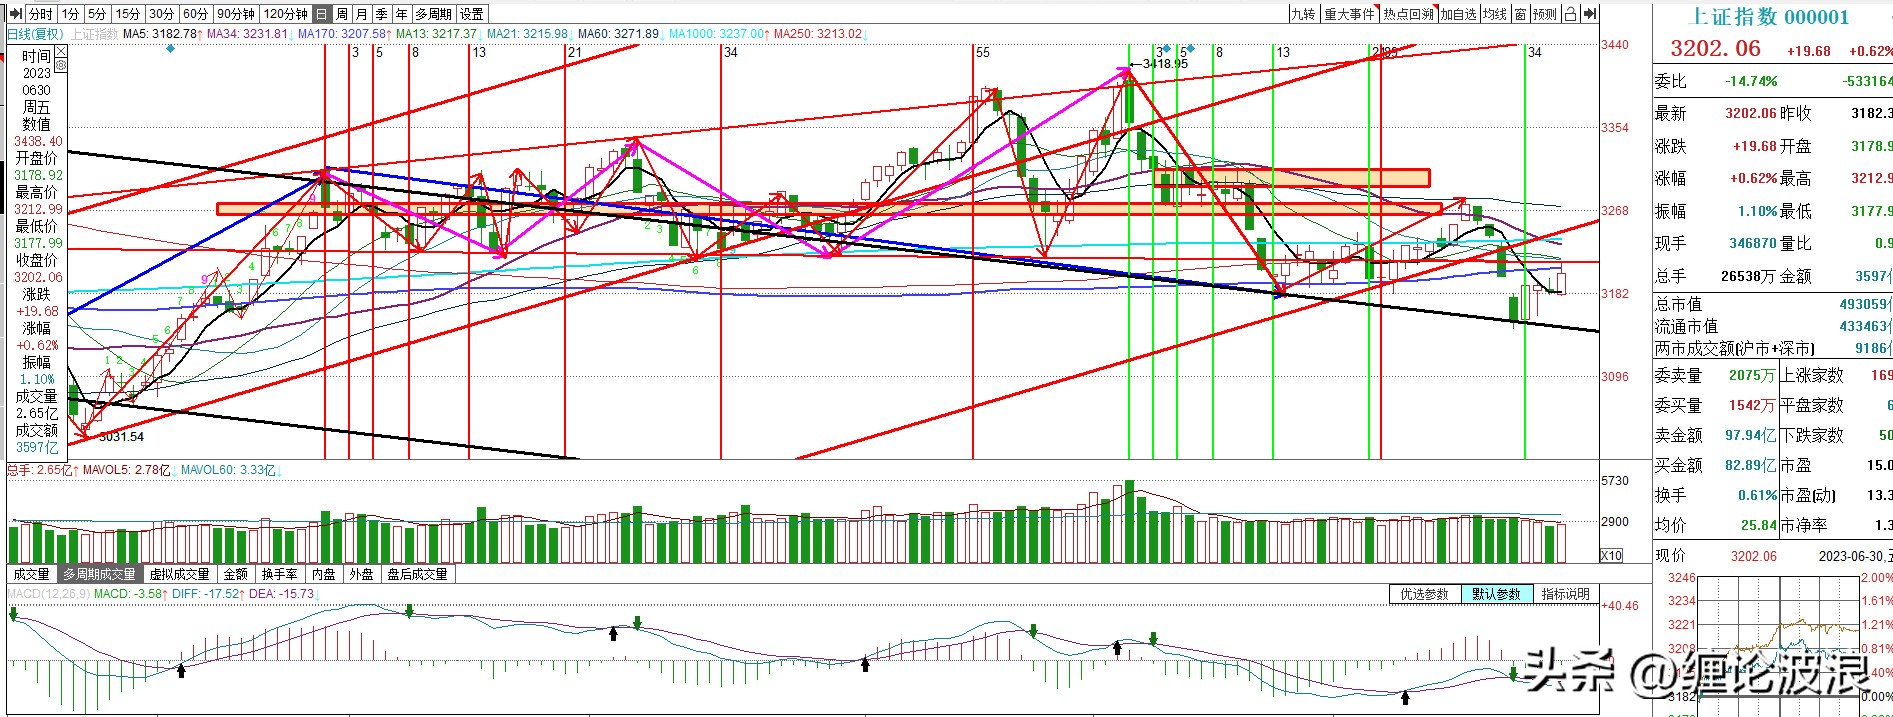Toggle 重大事件 major events display

click(1349, 14)
